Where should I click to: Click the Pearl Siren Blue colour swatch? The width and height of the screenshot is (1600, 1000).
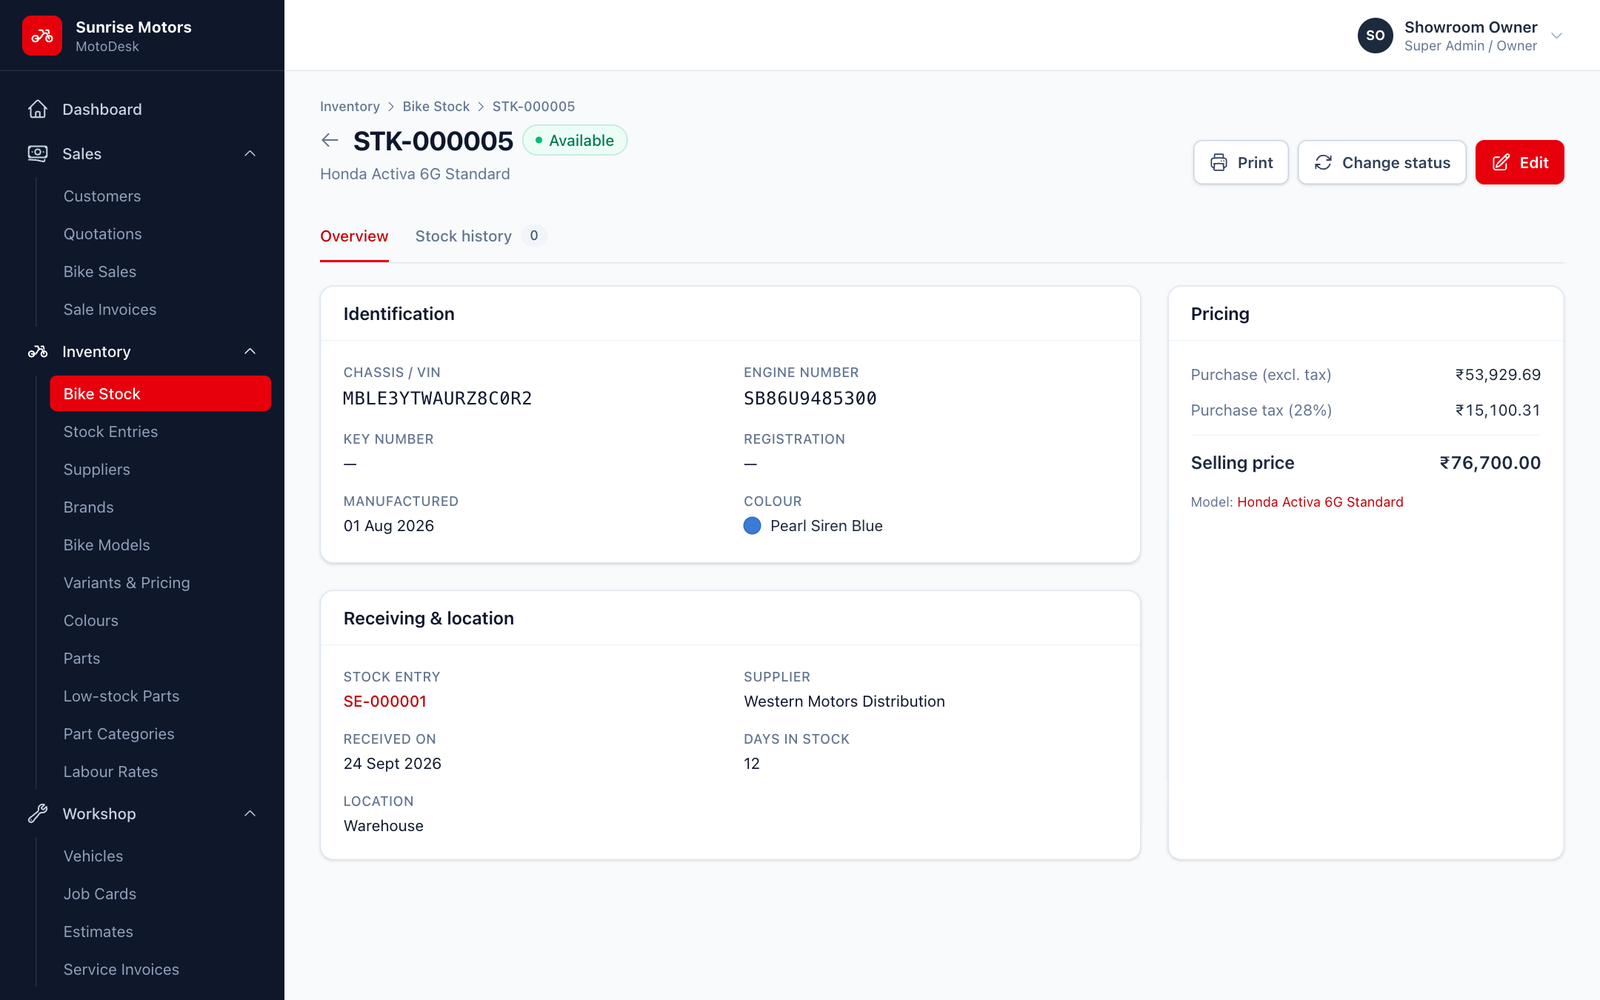(752, 526)
